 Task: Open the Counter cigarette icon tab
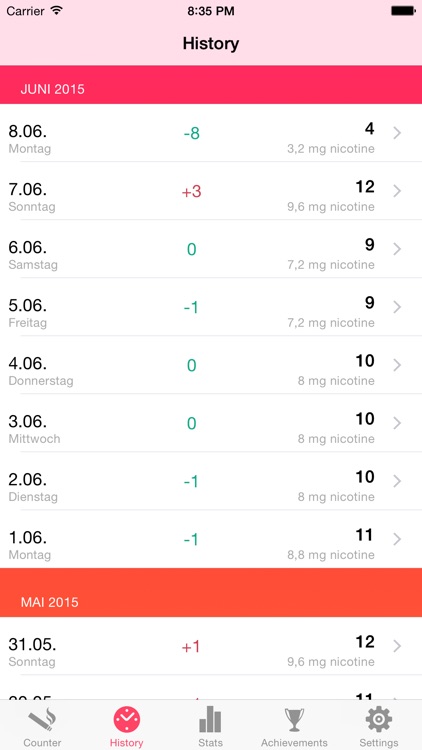(42, 721)
